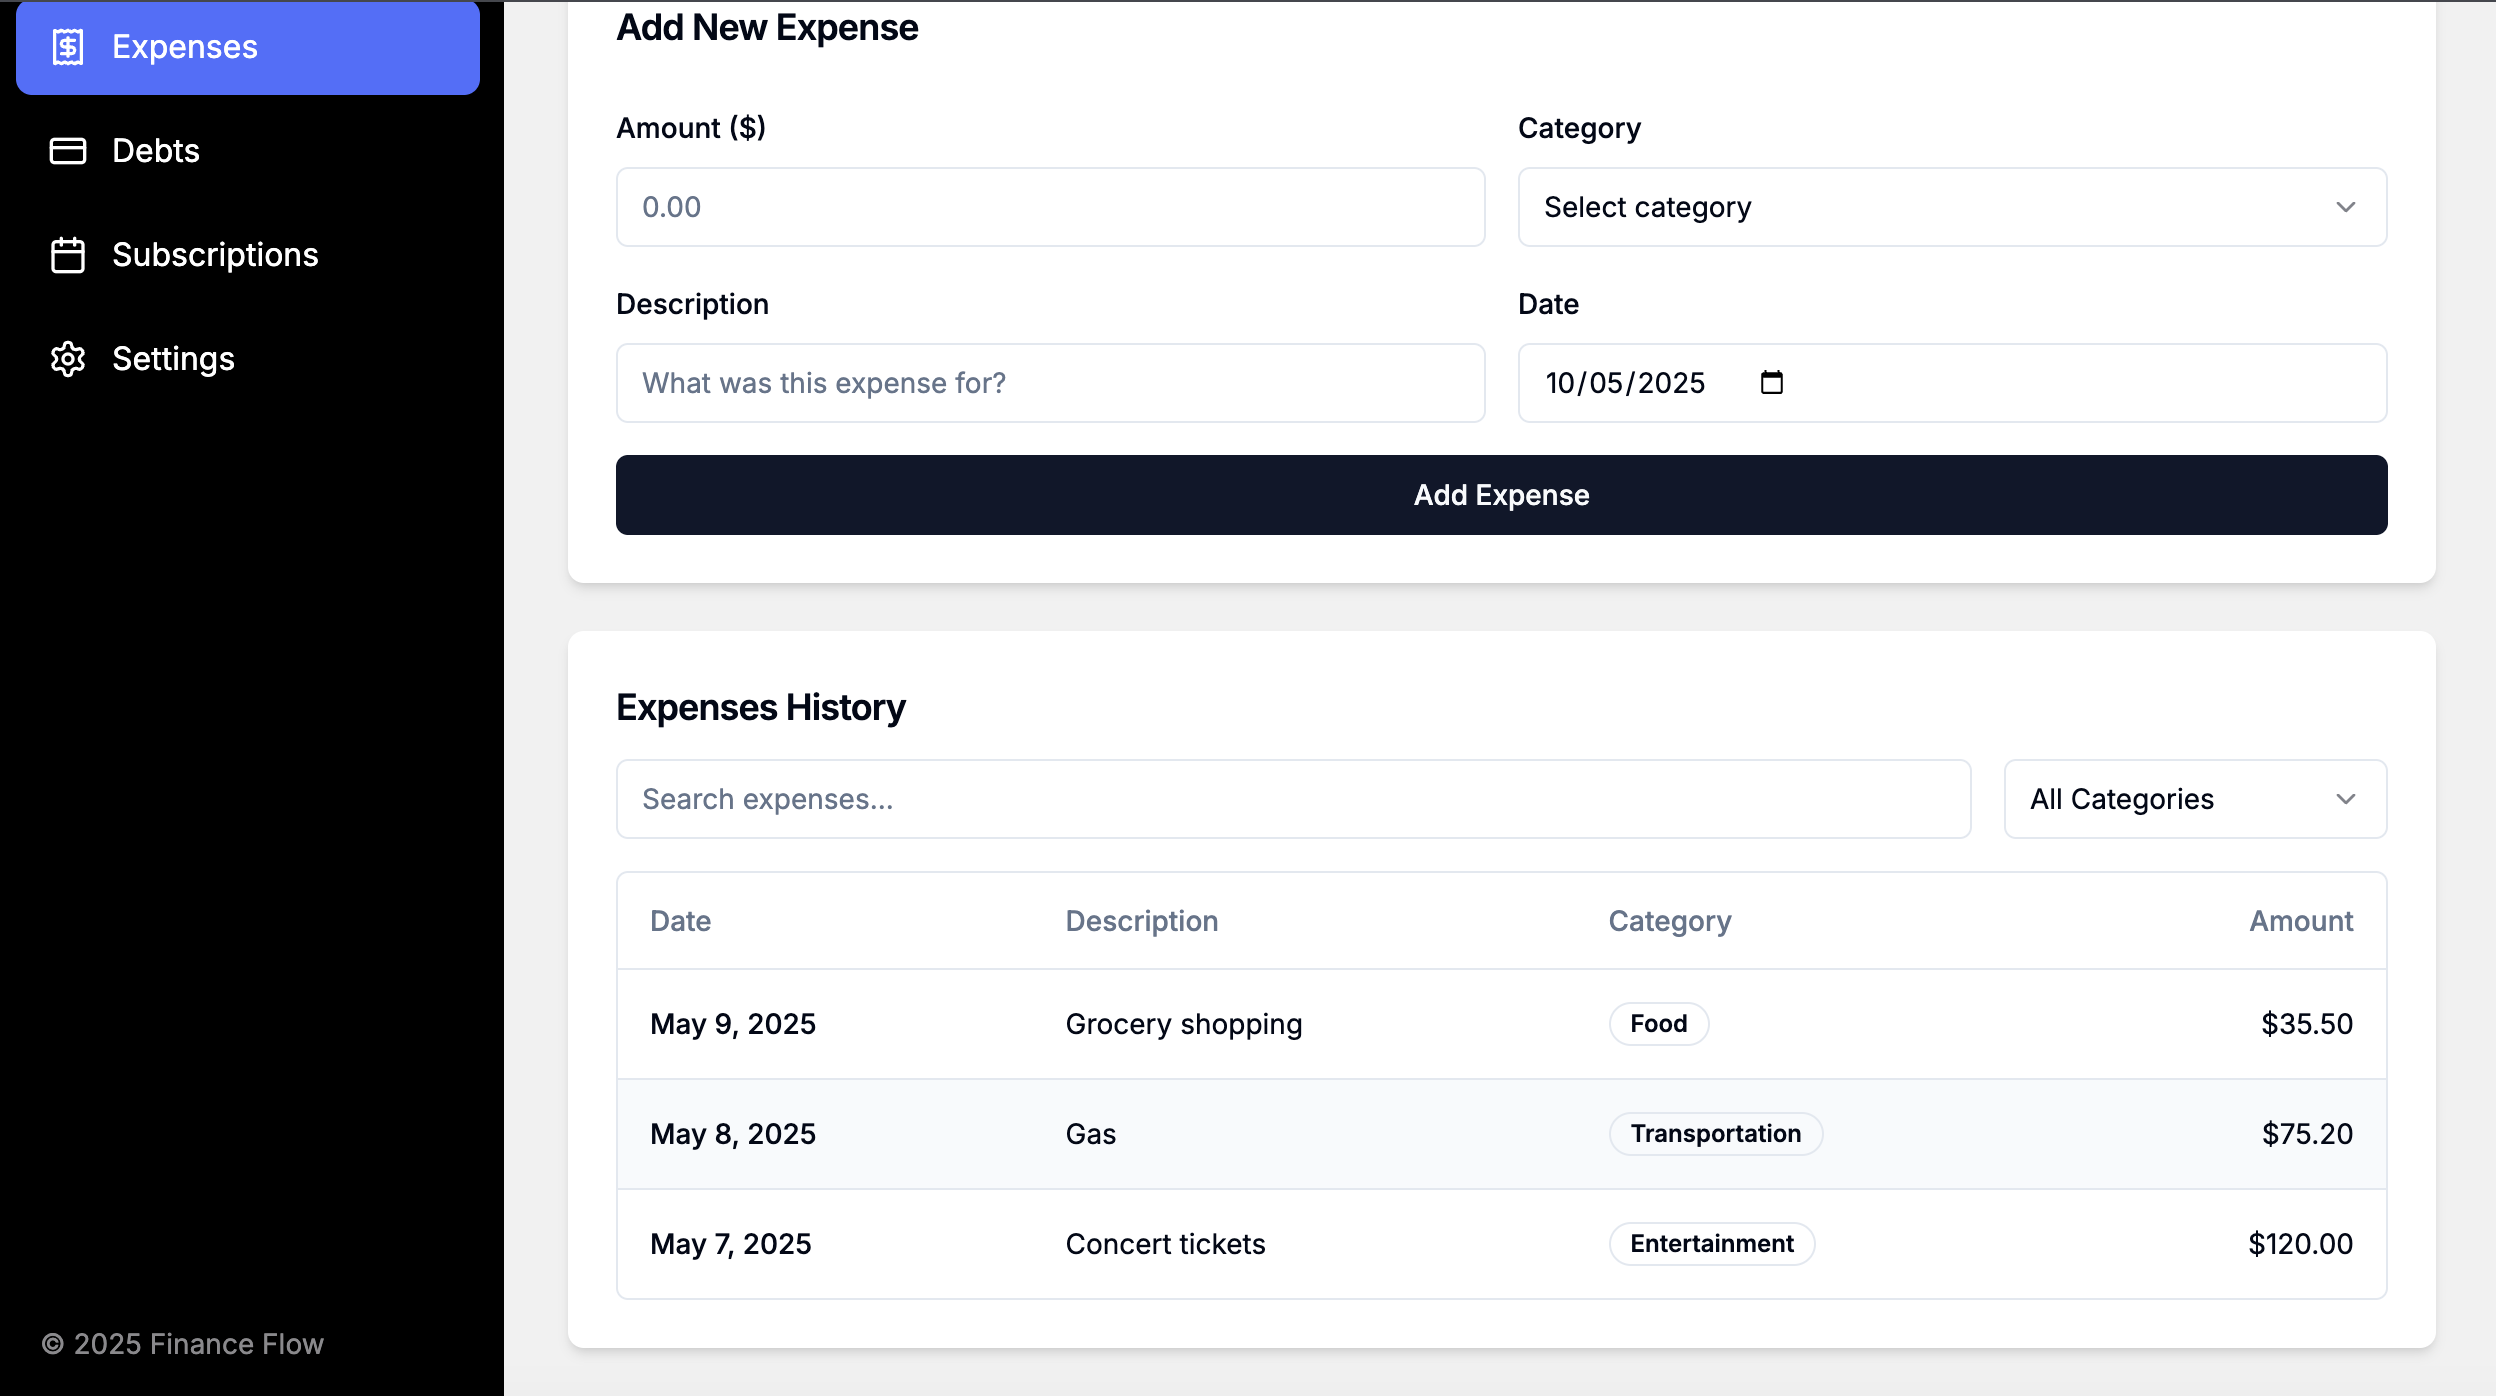Click the Subscriptions calendar icon
The width and height of the screenshot is (2496, 1396).
(67, 255)
